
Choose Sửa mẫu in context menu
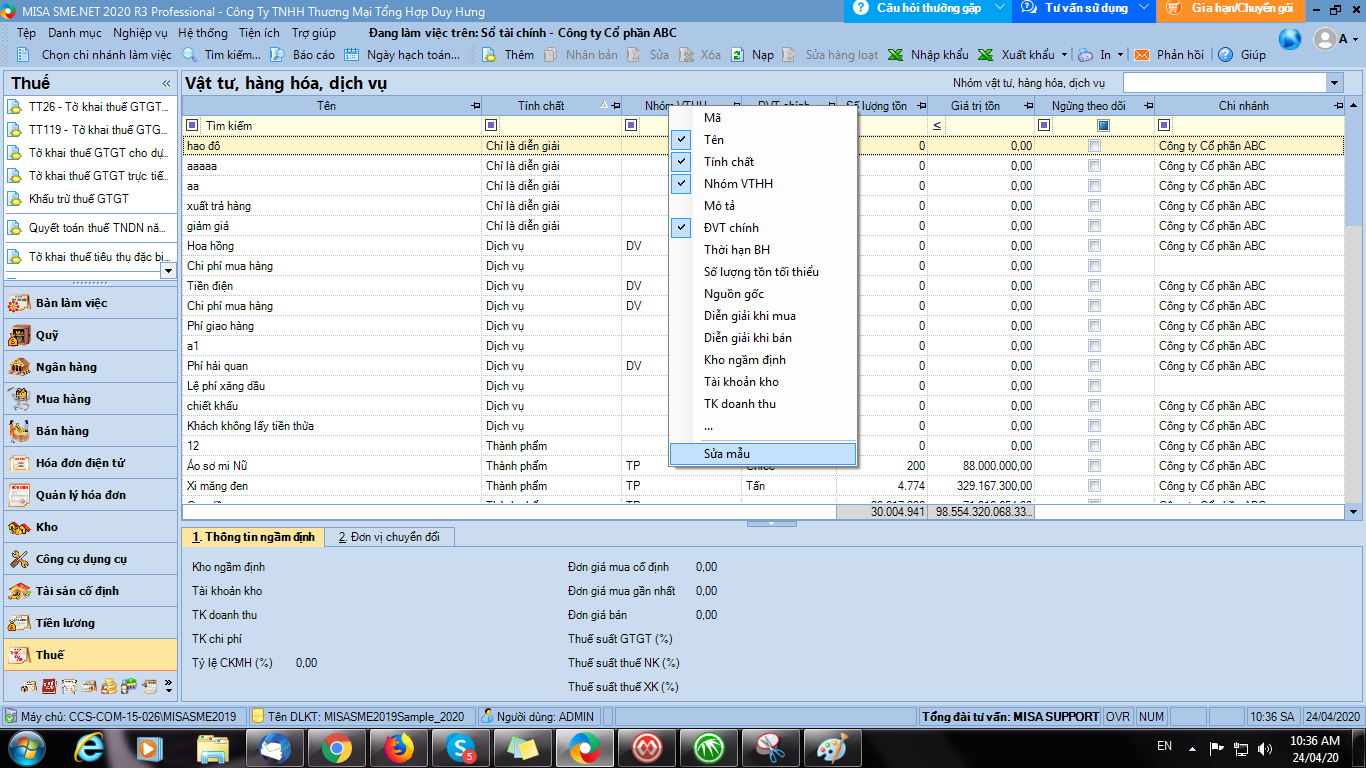click(x=763, y=454)
